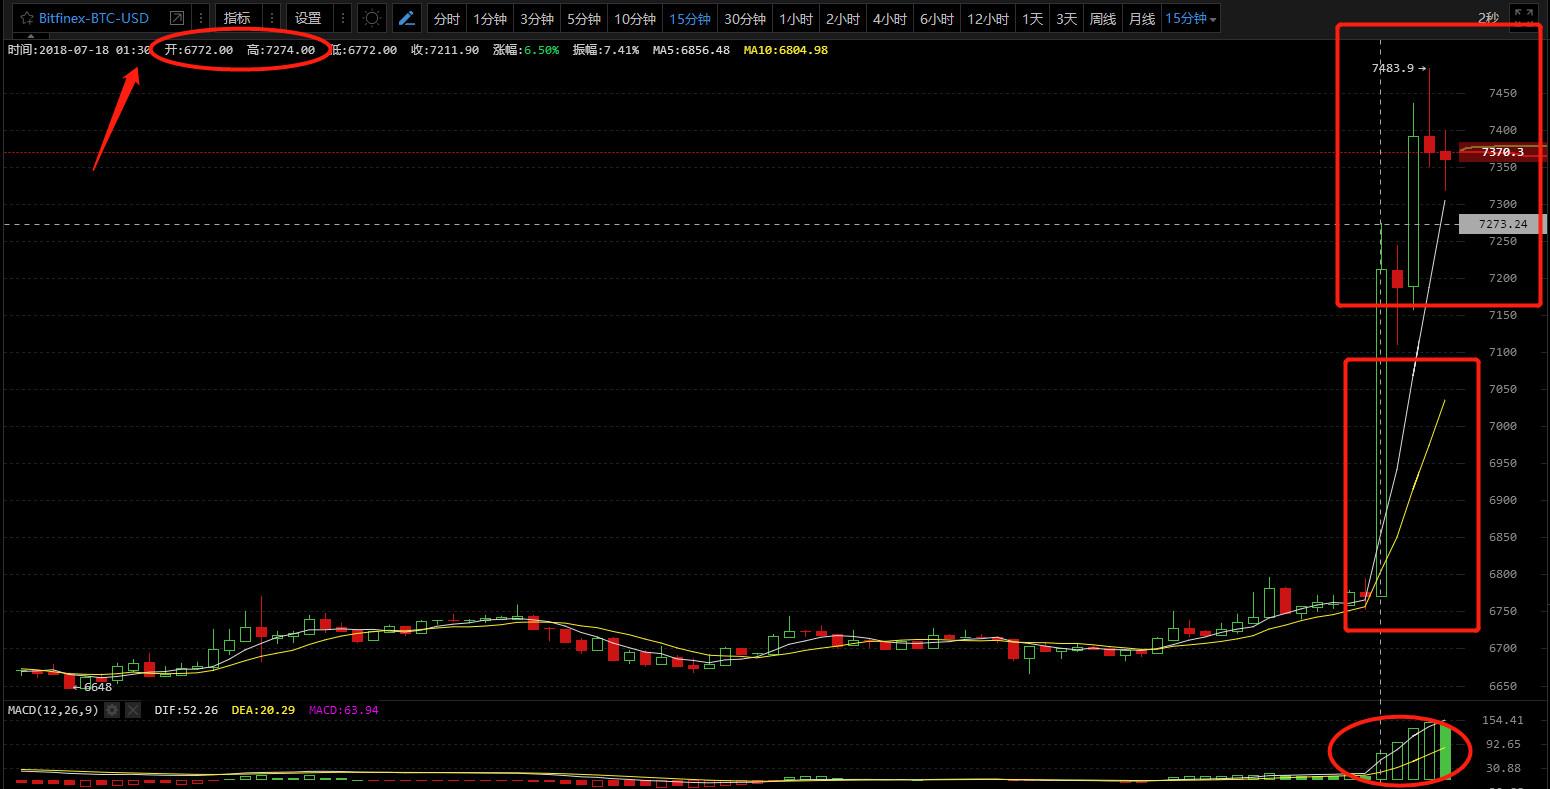Click the MA10:6804.98 value
This screenshot has height=789, width=1550.
[x=786, y=50]
